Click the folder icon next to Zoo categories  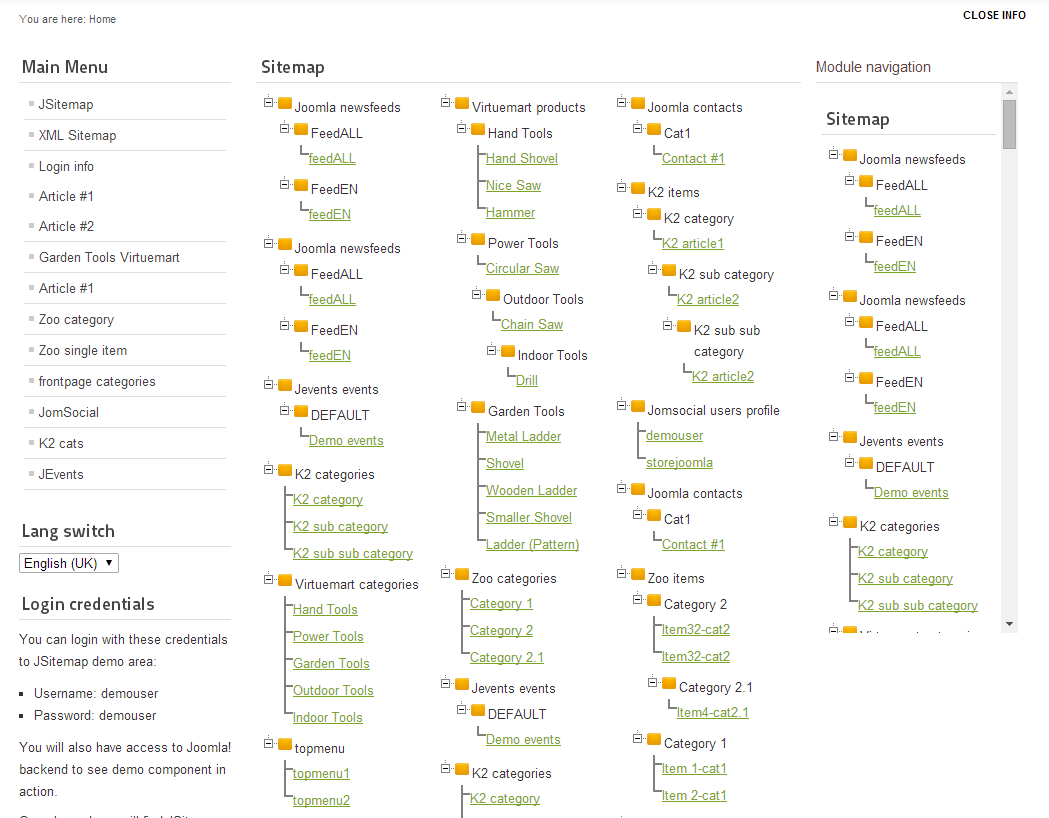point(462,574)
